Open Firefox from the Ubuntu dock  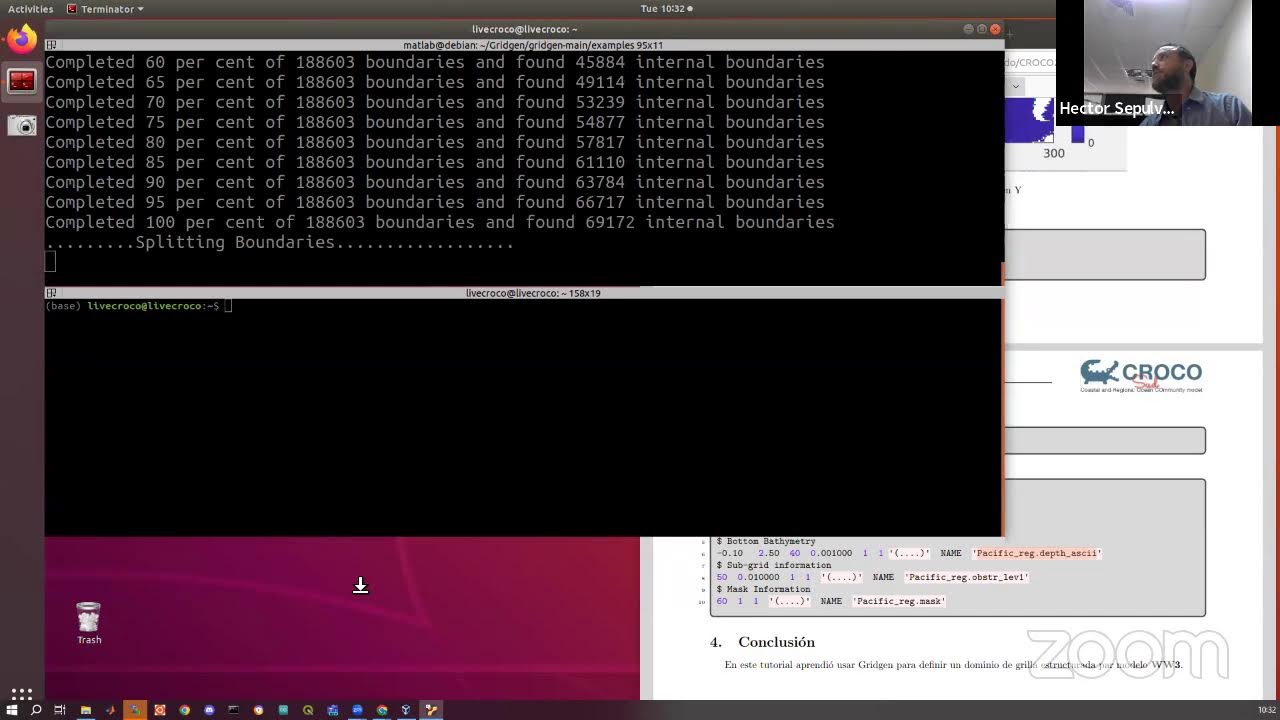[21, 40]
